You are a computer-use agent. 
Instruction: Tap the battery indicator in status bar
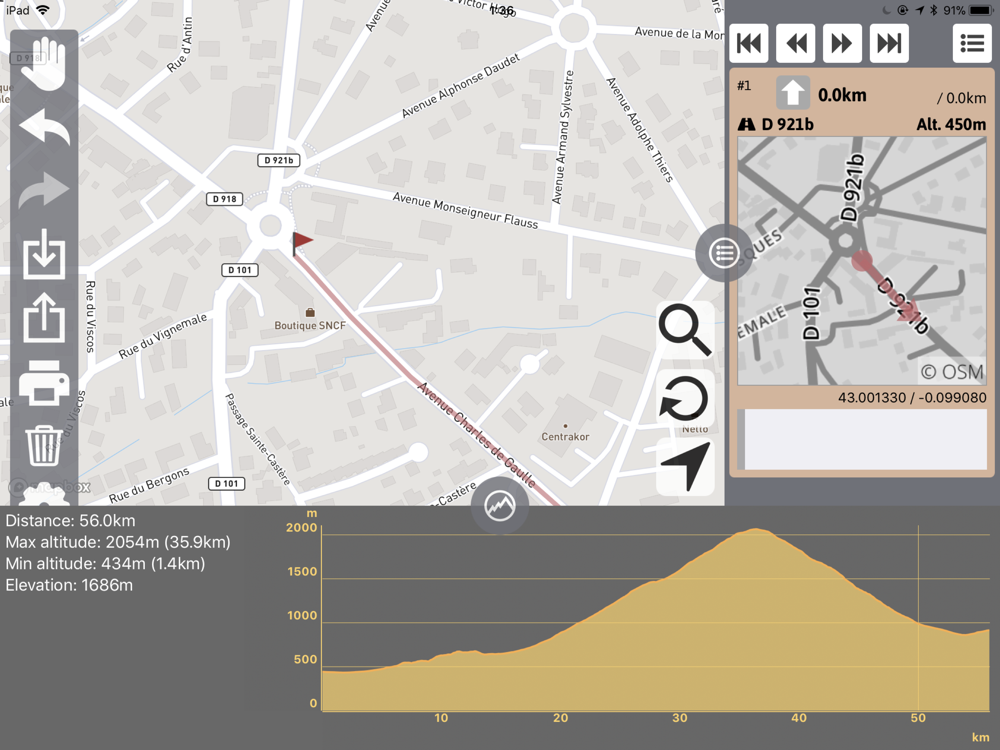[x=980, y=10]
